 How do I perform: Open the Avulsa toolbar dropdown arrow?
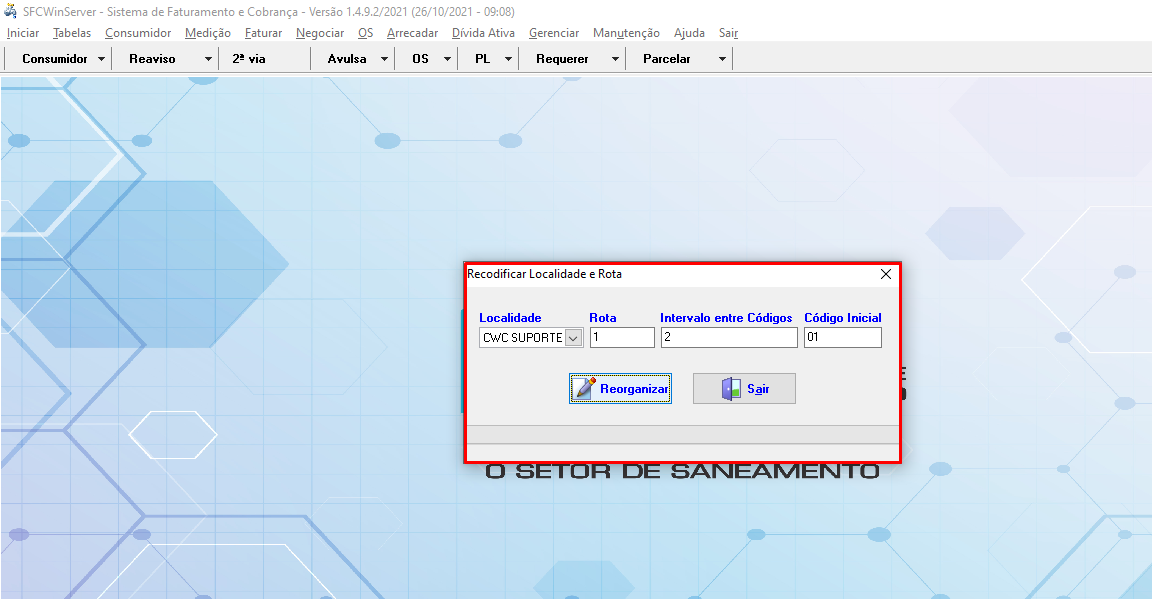pyautogui.click(x=385, y=59)
